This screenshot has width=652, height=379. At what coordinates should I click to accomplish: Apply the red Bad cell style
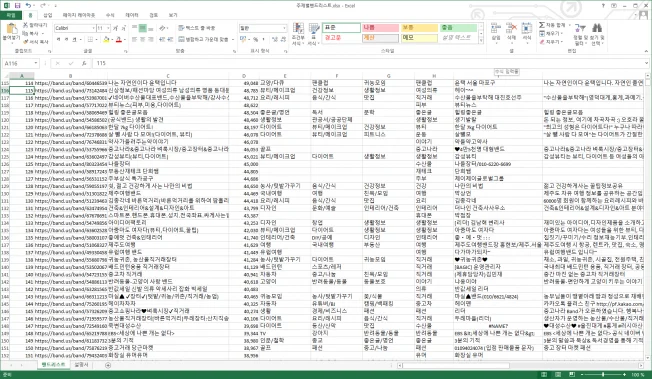[x=380, y=28]
